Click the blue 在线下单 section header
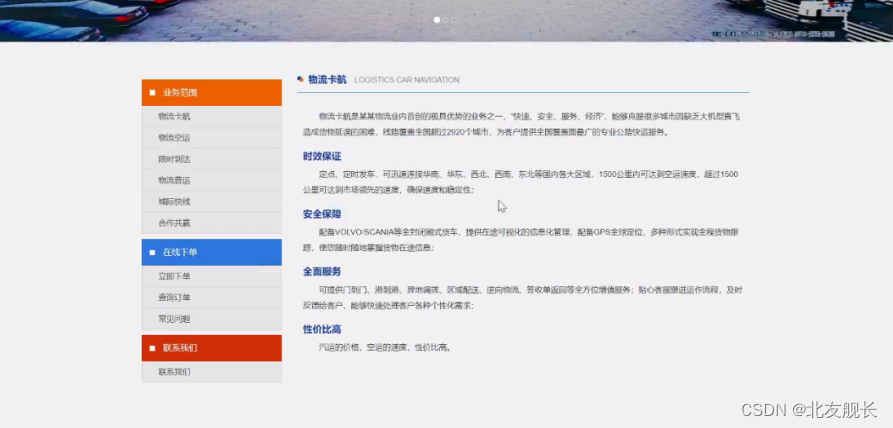893x428 pixels. [212, 252]
